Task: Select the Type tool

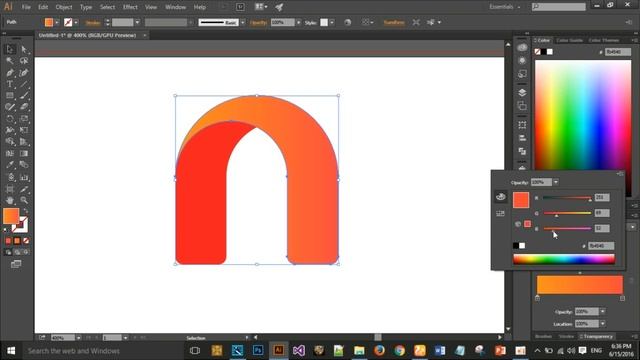Action: (10, 84)
